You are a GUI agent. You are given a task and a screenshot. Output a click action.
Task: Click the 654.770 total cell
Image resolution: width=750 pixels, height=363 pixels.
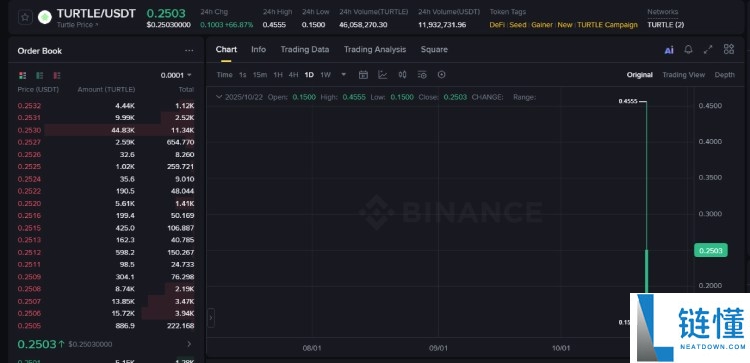pos(180,142)
